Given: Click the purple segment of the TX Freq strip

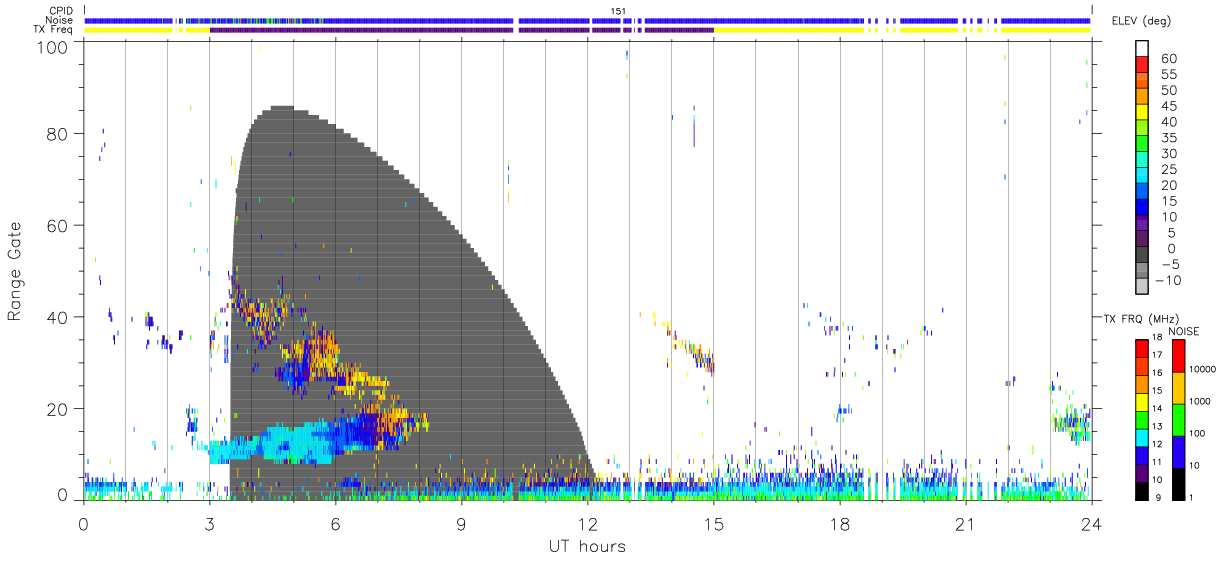Looking at the screenshot, I should pyautogui.click(x=462, y=30).
